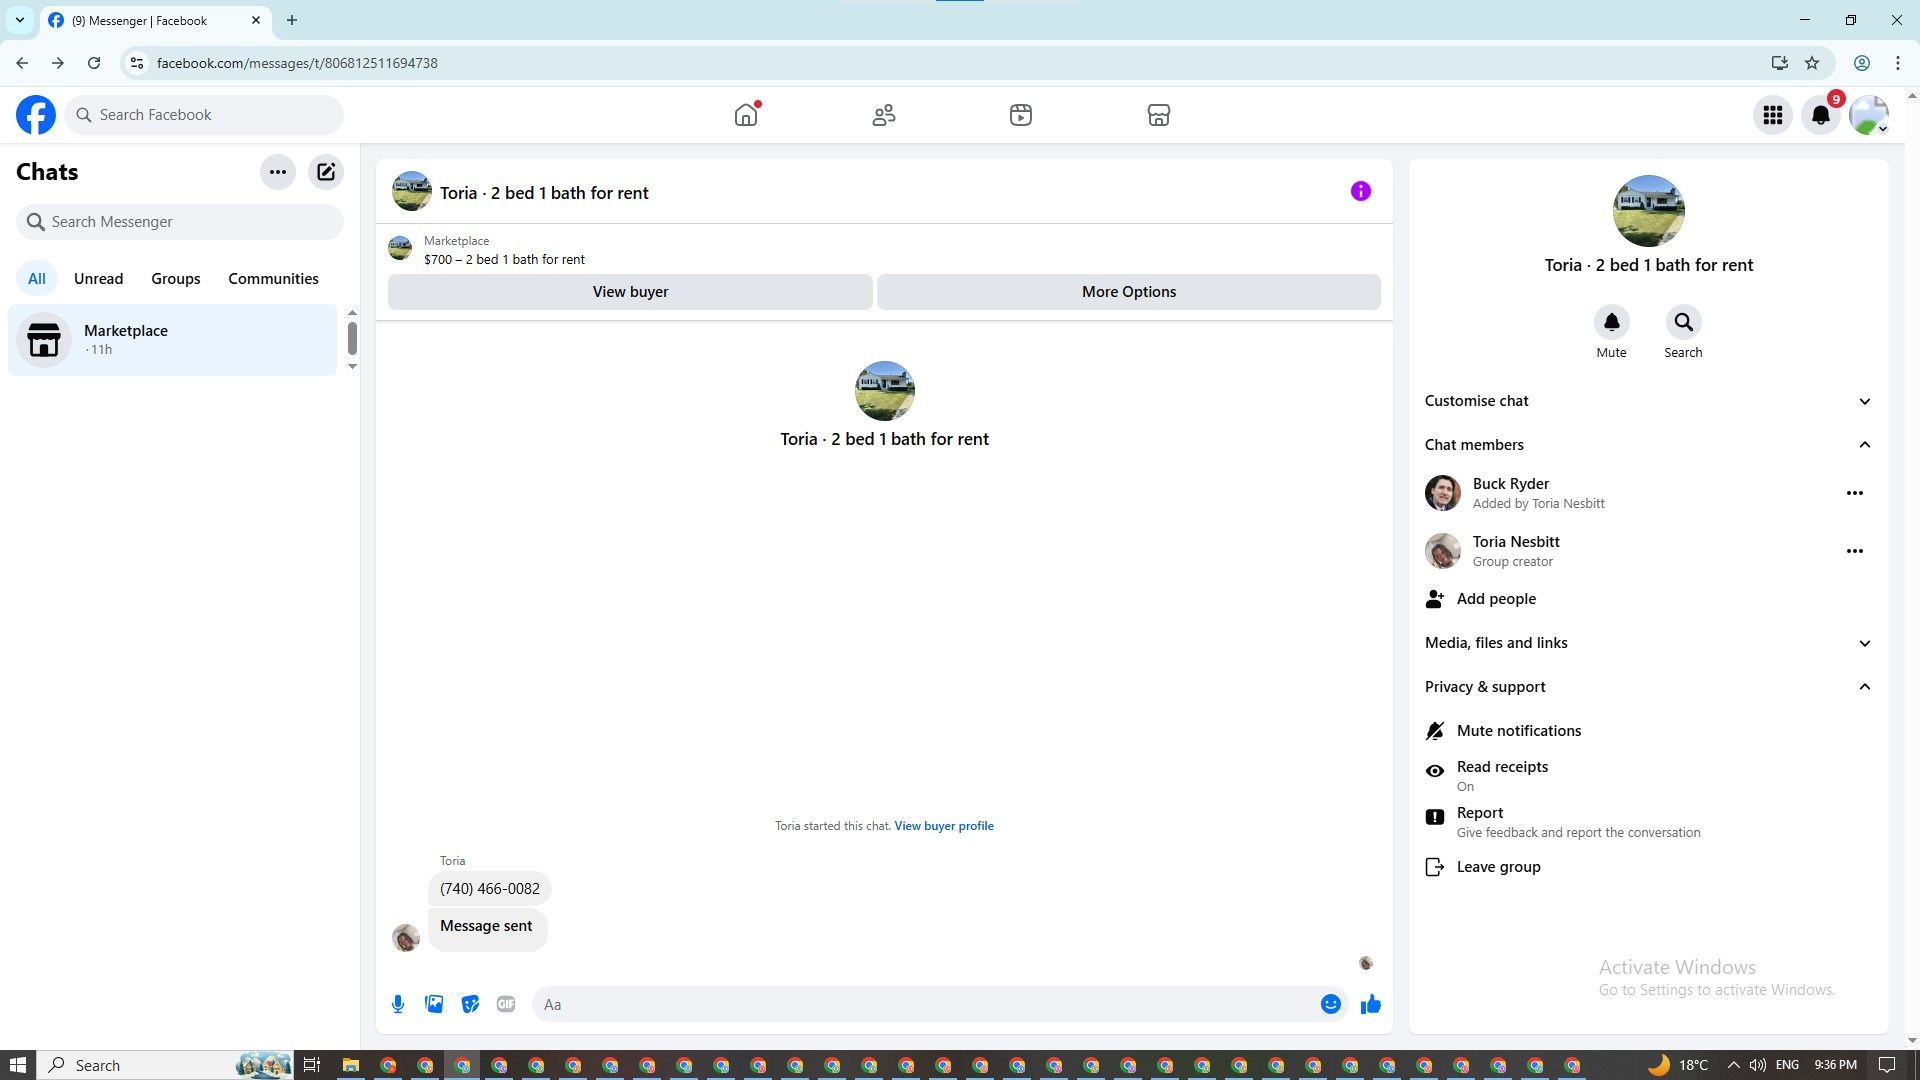
Task: Switch to the Unread chats tab
Action: pos(98,279)
